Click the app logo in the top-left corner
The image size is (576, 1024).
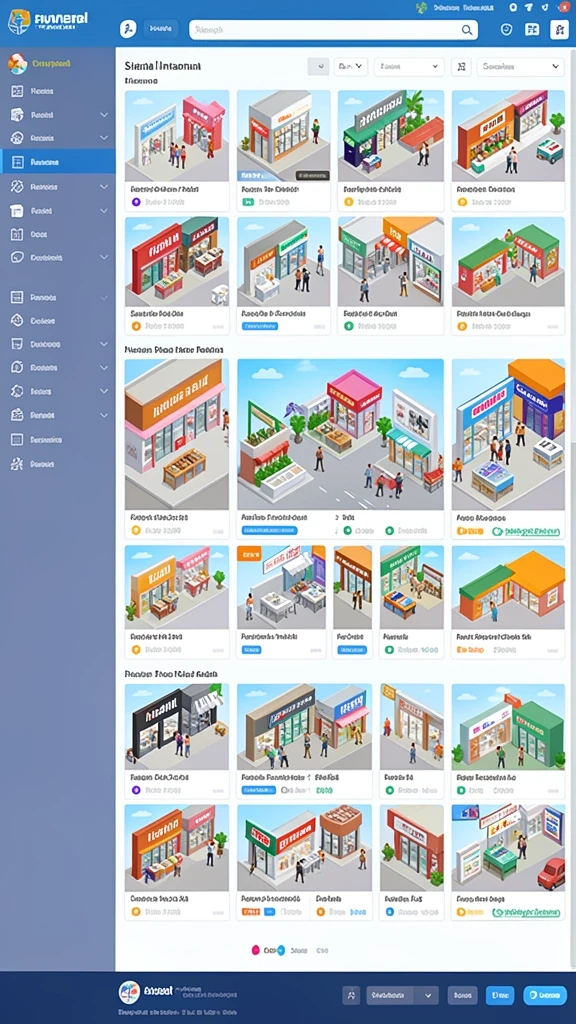(x=19, y=22)
